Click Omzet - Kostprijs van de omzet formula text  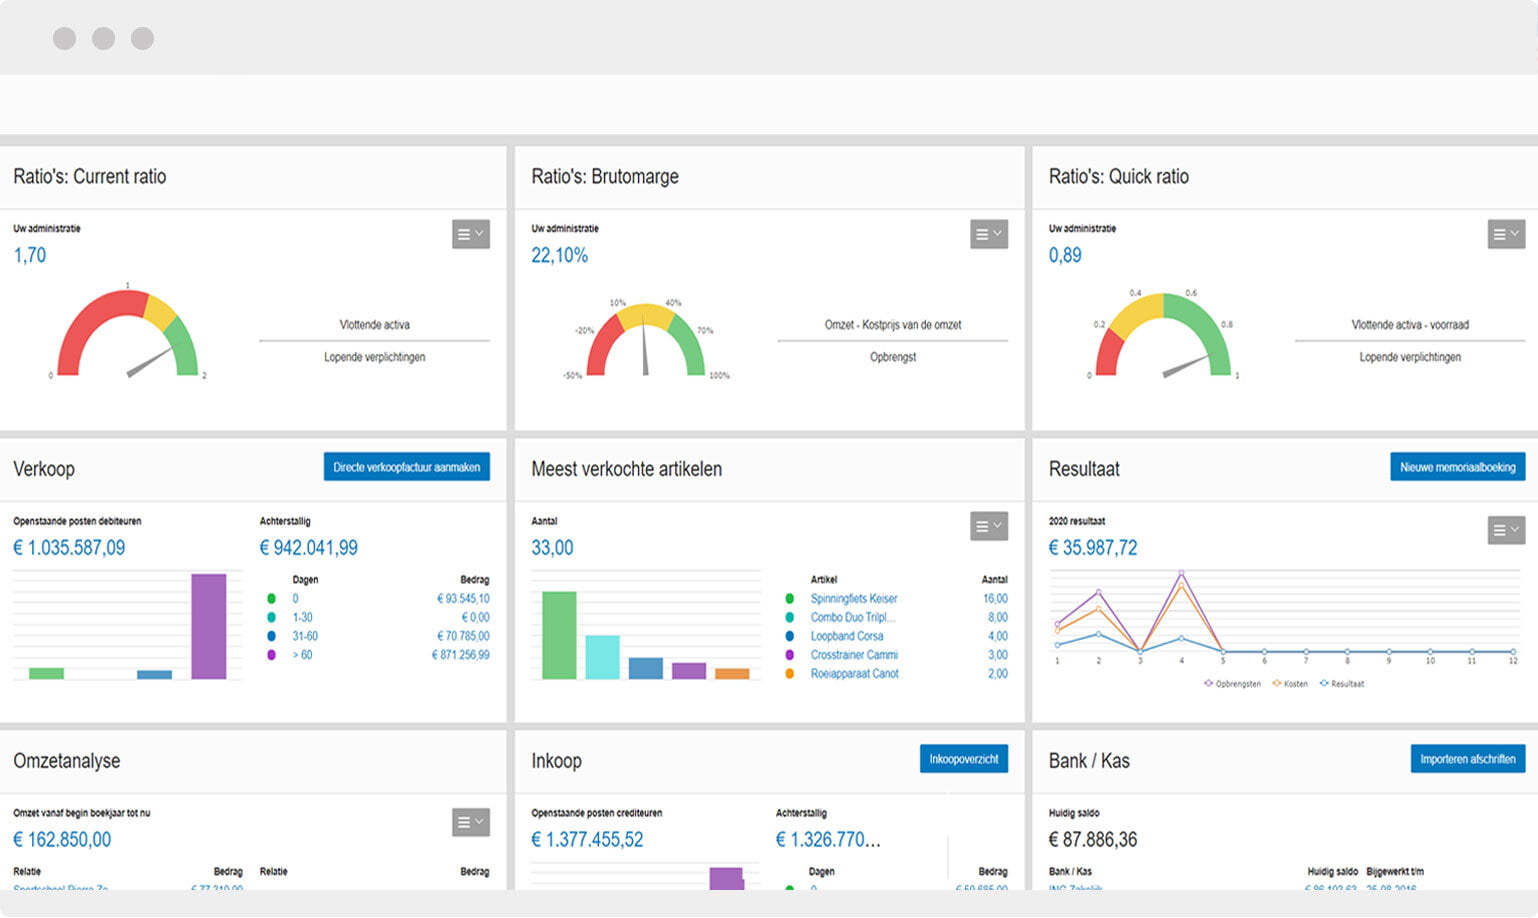(x=893, y=325)
